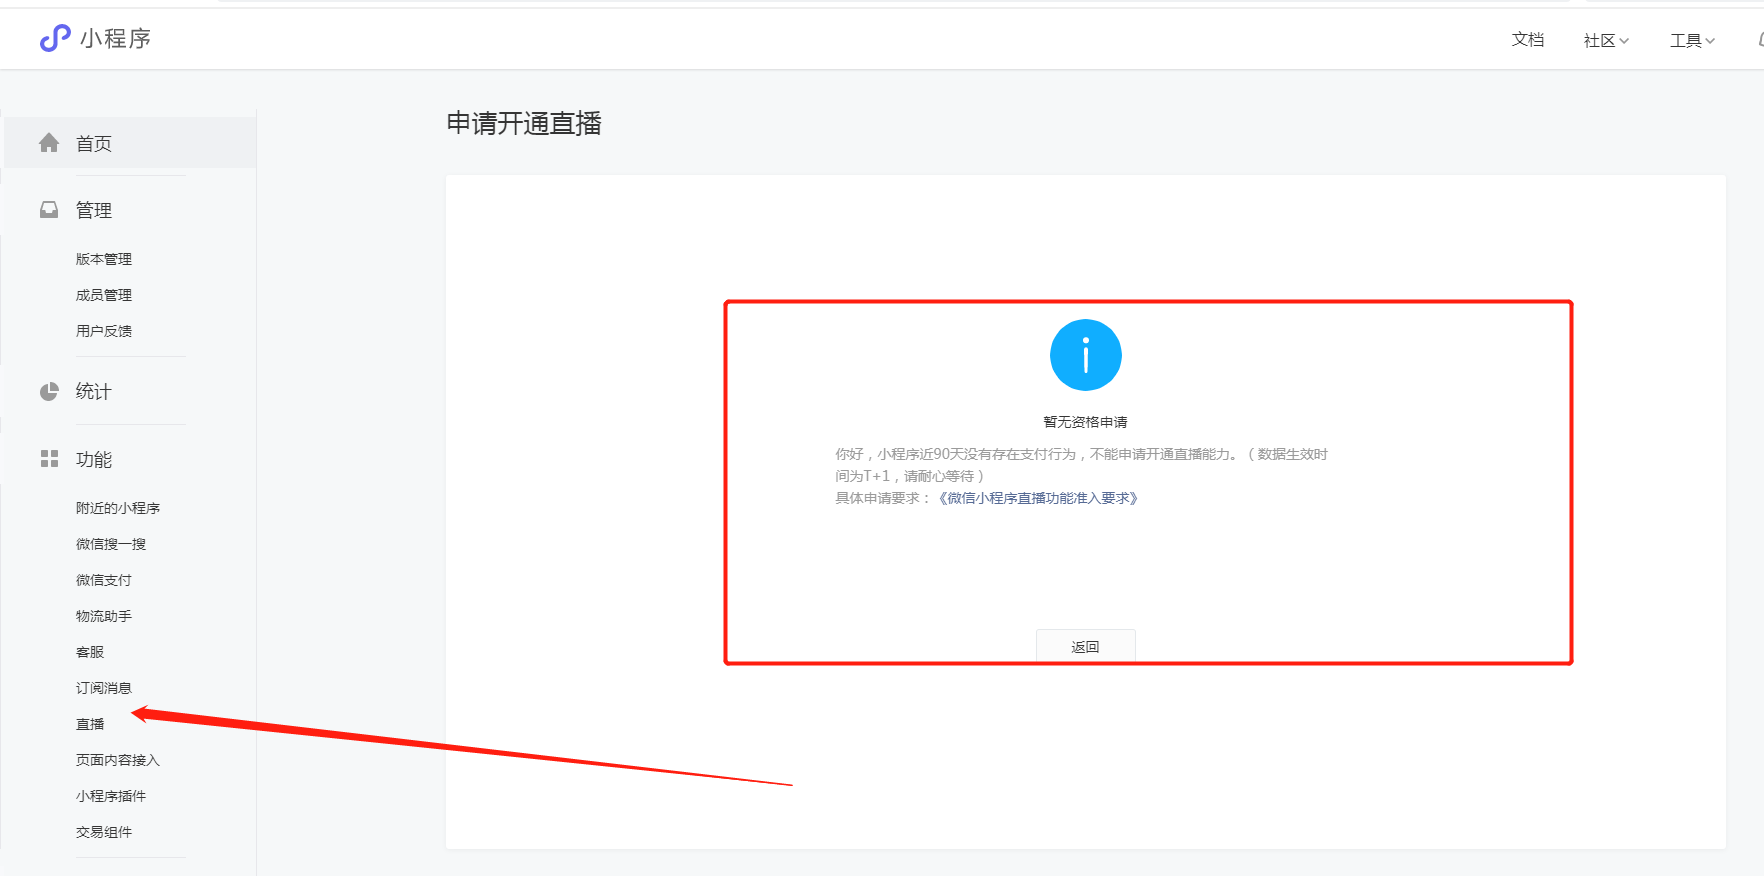Image resolution: width=1764 pixels, height=876 pixels.
Task: Open 客服 in the sidebar
Action: click(90, 652)
